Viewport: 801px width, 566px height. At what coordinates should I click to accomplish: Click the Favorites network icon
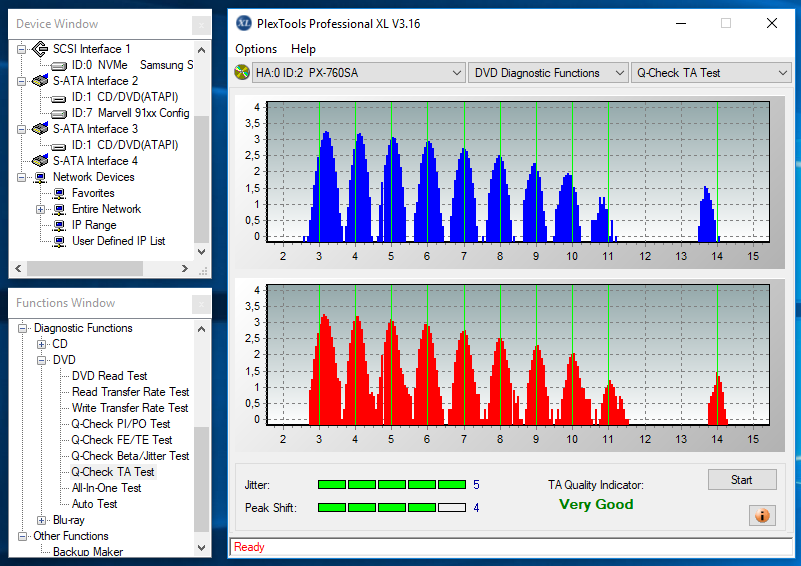(59, 194)
